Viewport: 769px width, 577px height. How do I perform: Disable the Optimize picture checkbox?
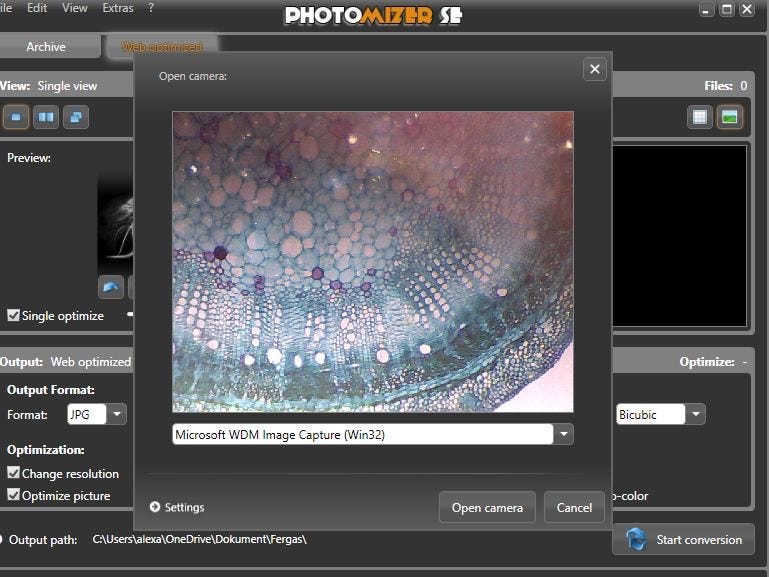[x=13, y=495]
